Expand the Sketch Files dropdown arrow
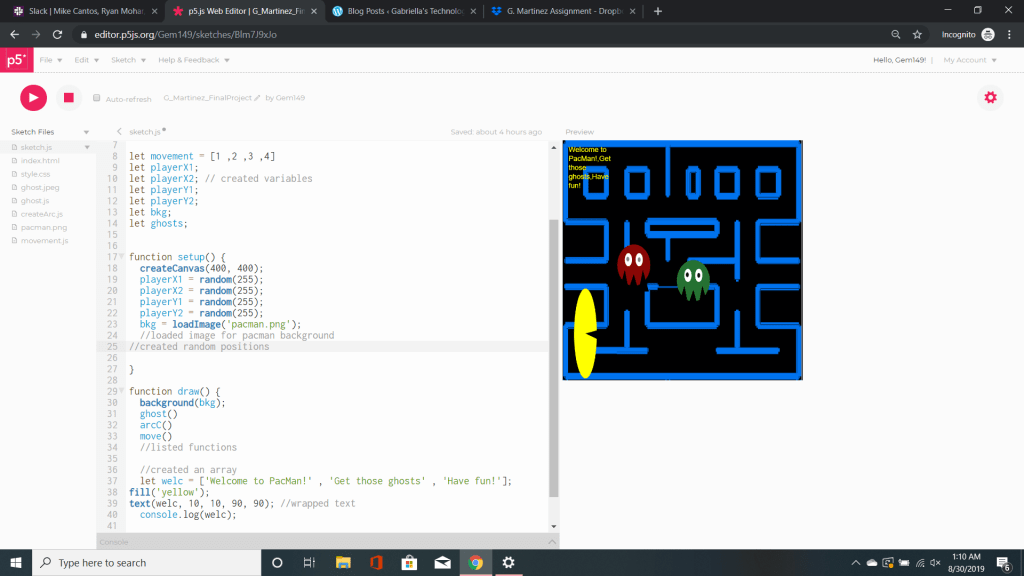This screenshot has width=1024, height=576. coord(86,132)
